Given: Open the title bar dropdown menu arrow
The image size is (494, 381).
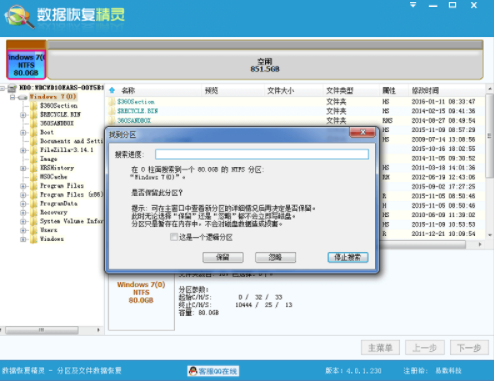Looking at the screenshot, I should point(413,5).
